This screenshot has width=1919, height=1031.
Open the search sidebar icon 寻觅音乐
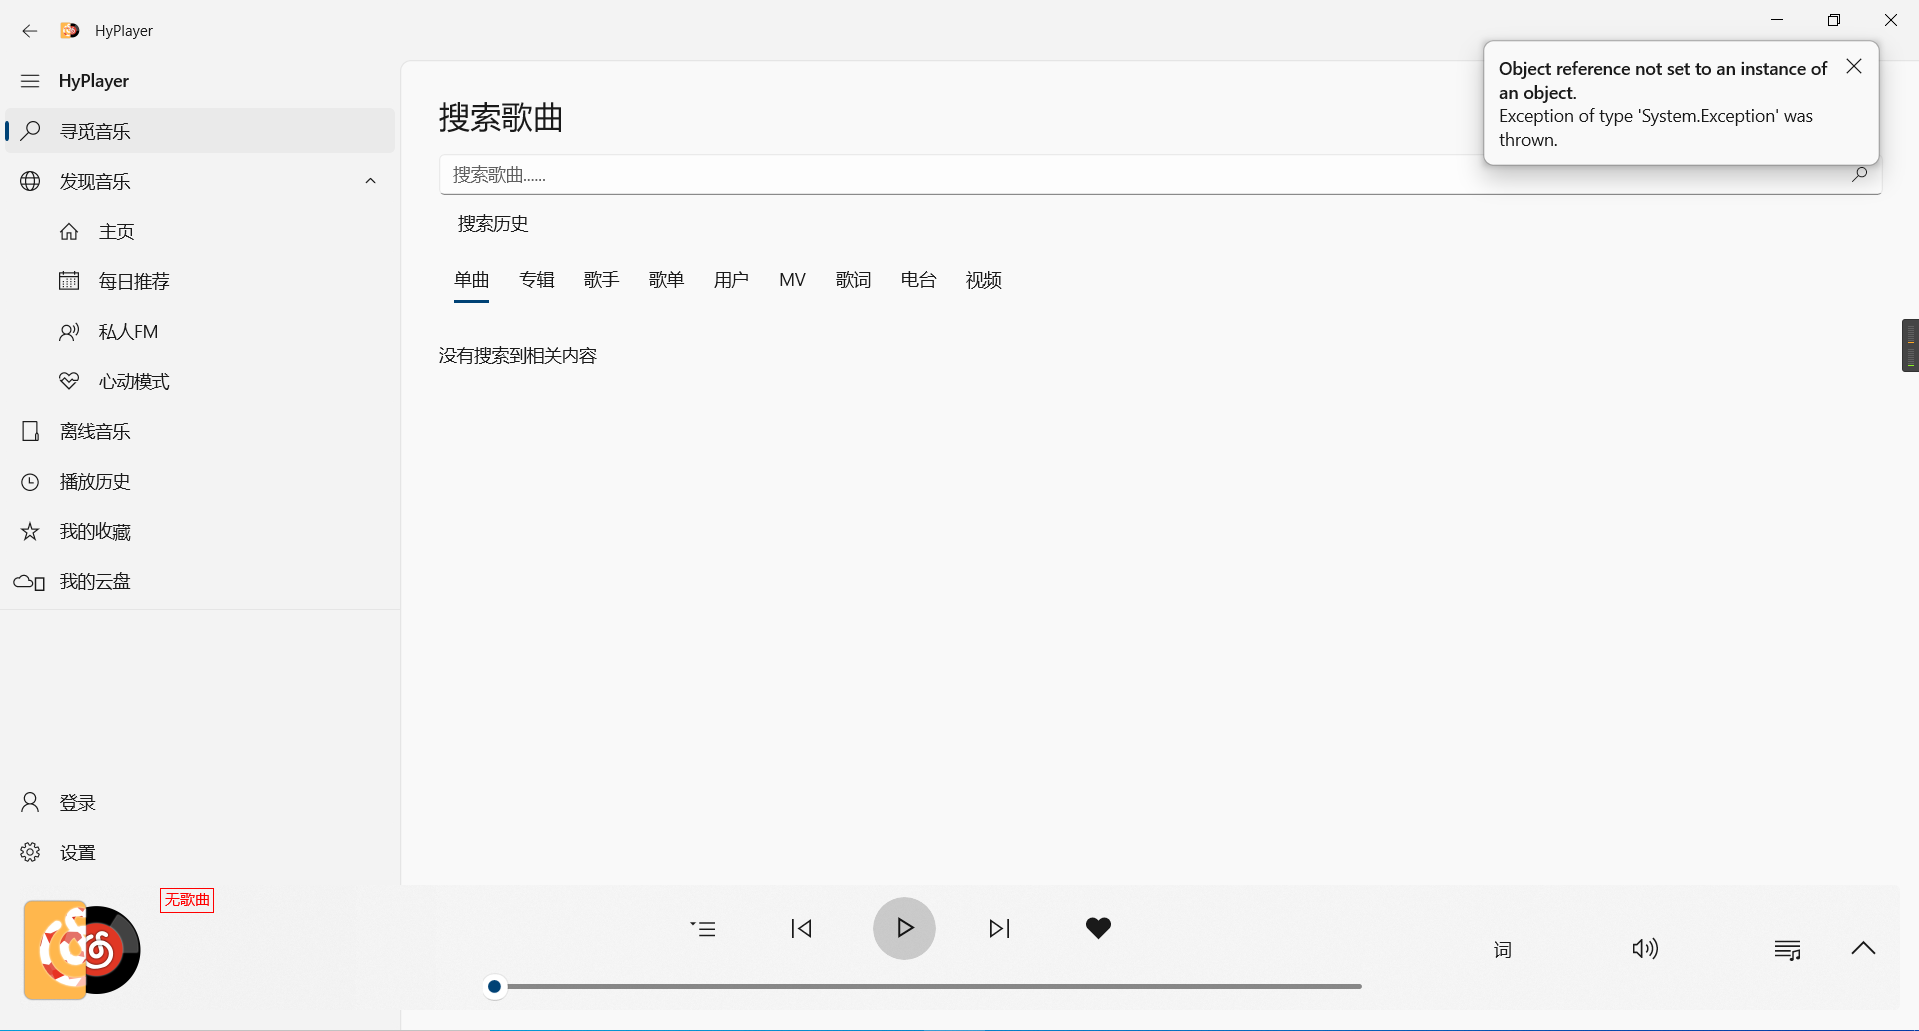[x=95, y=130]
